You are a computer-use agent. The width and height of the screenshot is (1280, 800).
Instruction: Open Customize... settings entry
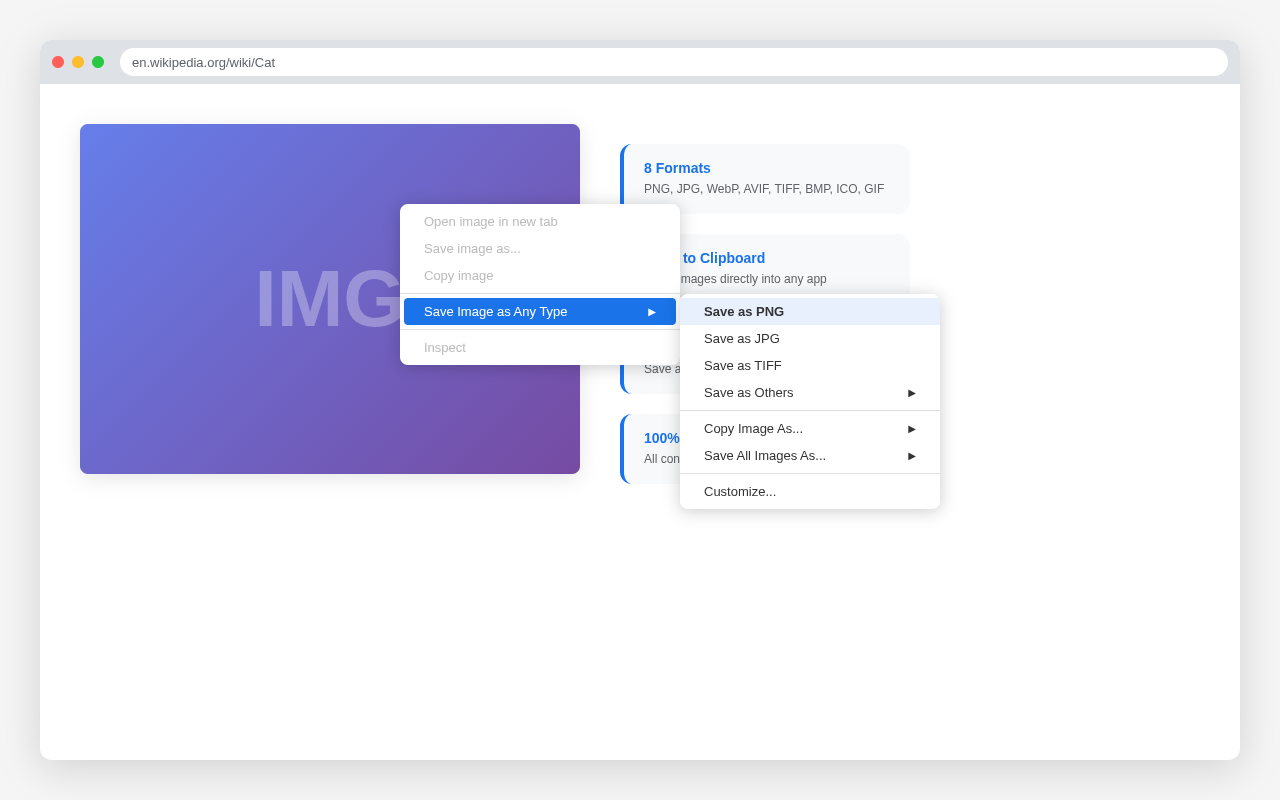[810, 491]
